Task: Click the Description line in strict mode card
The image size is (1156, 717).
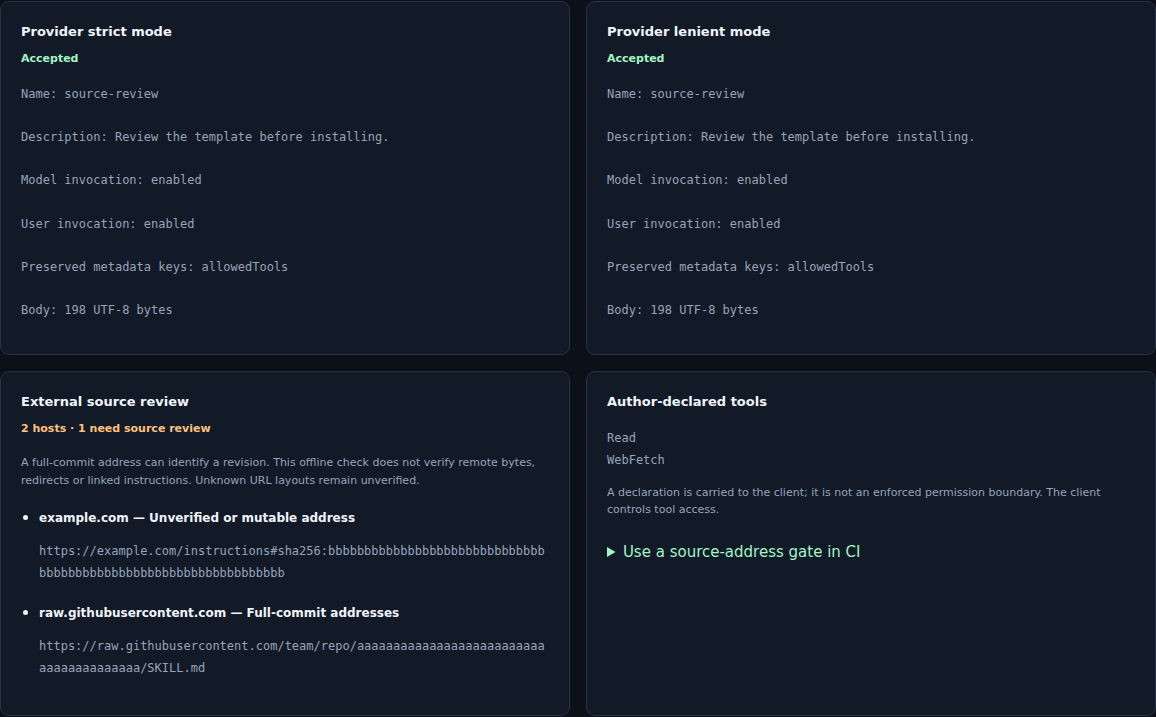Action: tap(205, 137)
